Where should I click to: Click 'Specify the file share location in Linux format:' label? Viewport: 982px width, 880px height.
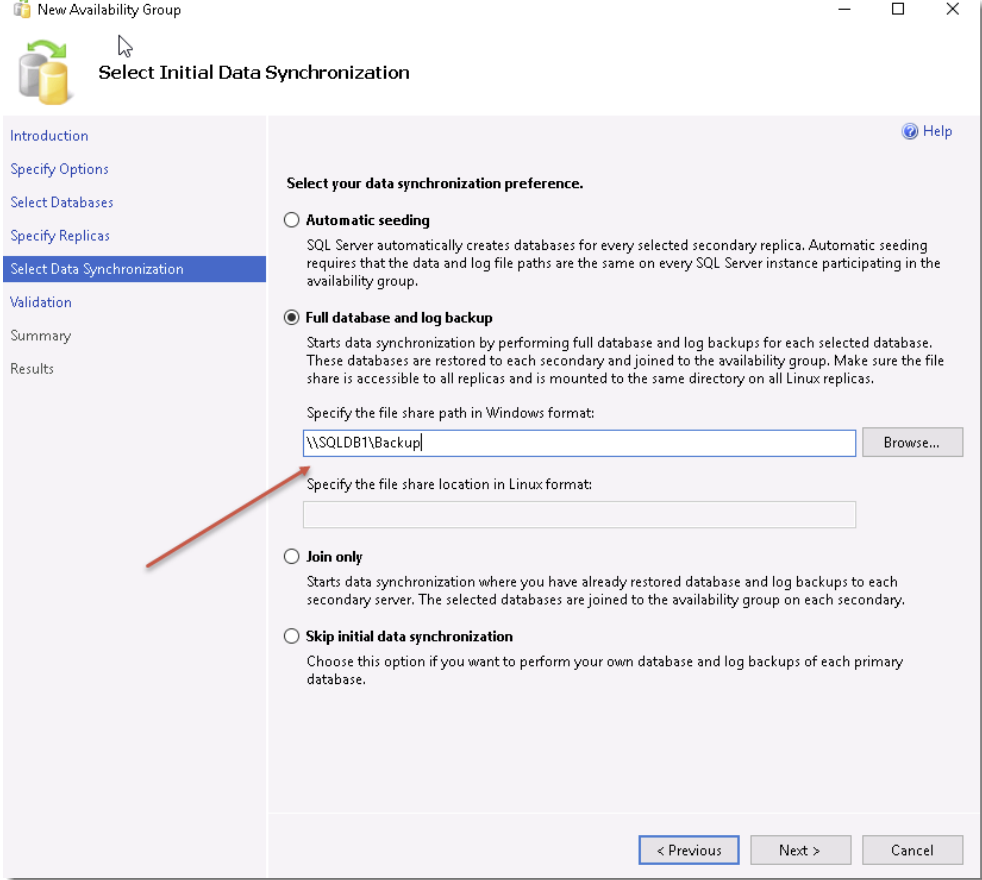(449, 484)
